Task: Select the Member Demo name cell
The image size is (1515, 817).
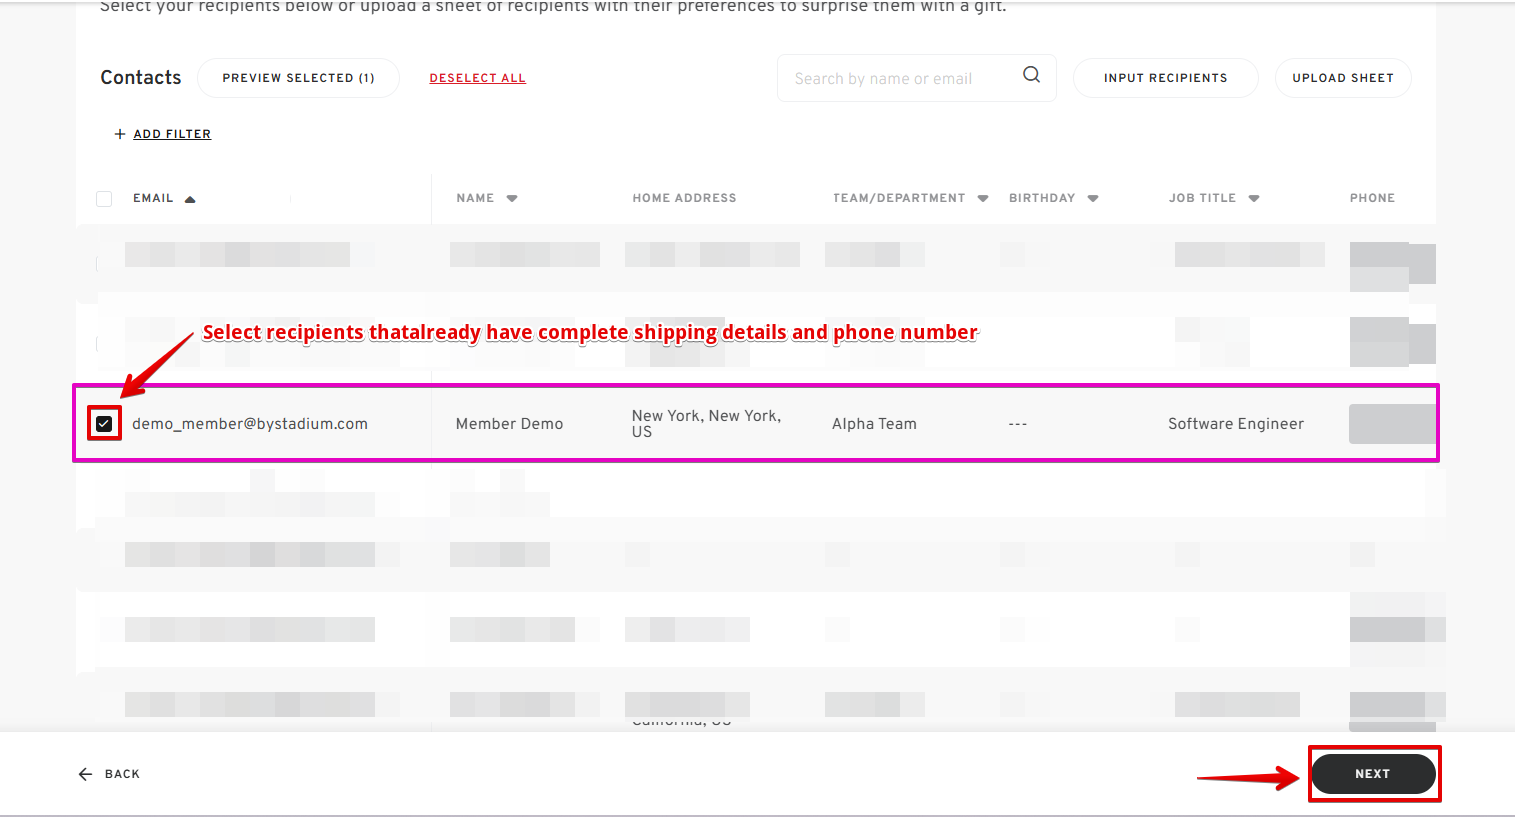Action: (509, 424)
